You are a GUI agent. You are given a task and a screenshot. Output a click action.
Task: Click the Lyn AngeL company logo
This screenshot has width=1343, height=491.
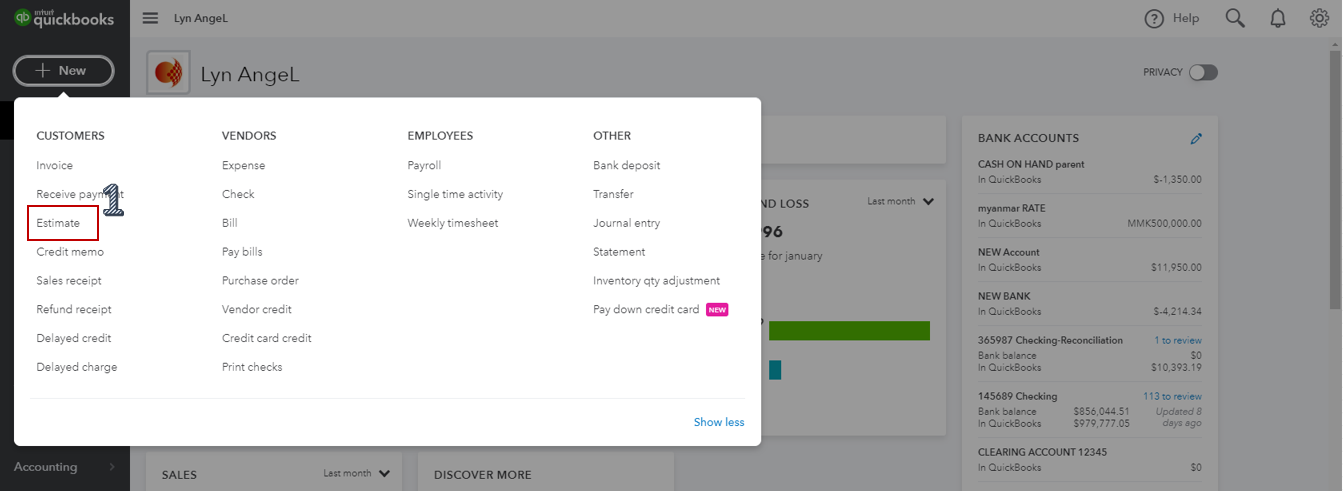tap(169, 74)
